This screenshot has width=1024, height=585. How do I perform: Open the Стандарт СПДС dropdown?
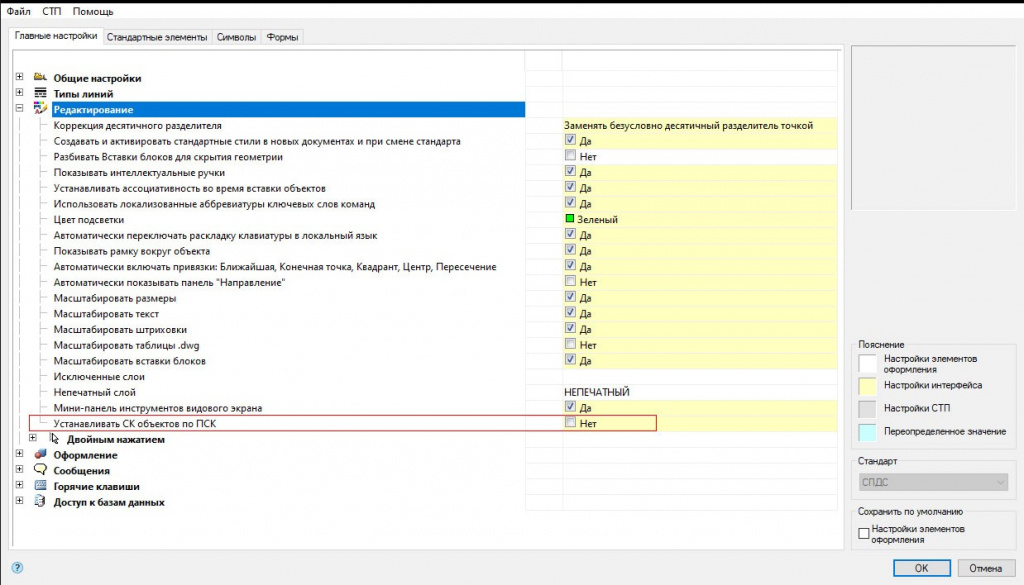[x=933, y=482]
